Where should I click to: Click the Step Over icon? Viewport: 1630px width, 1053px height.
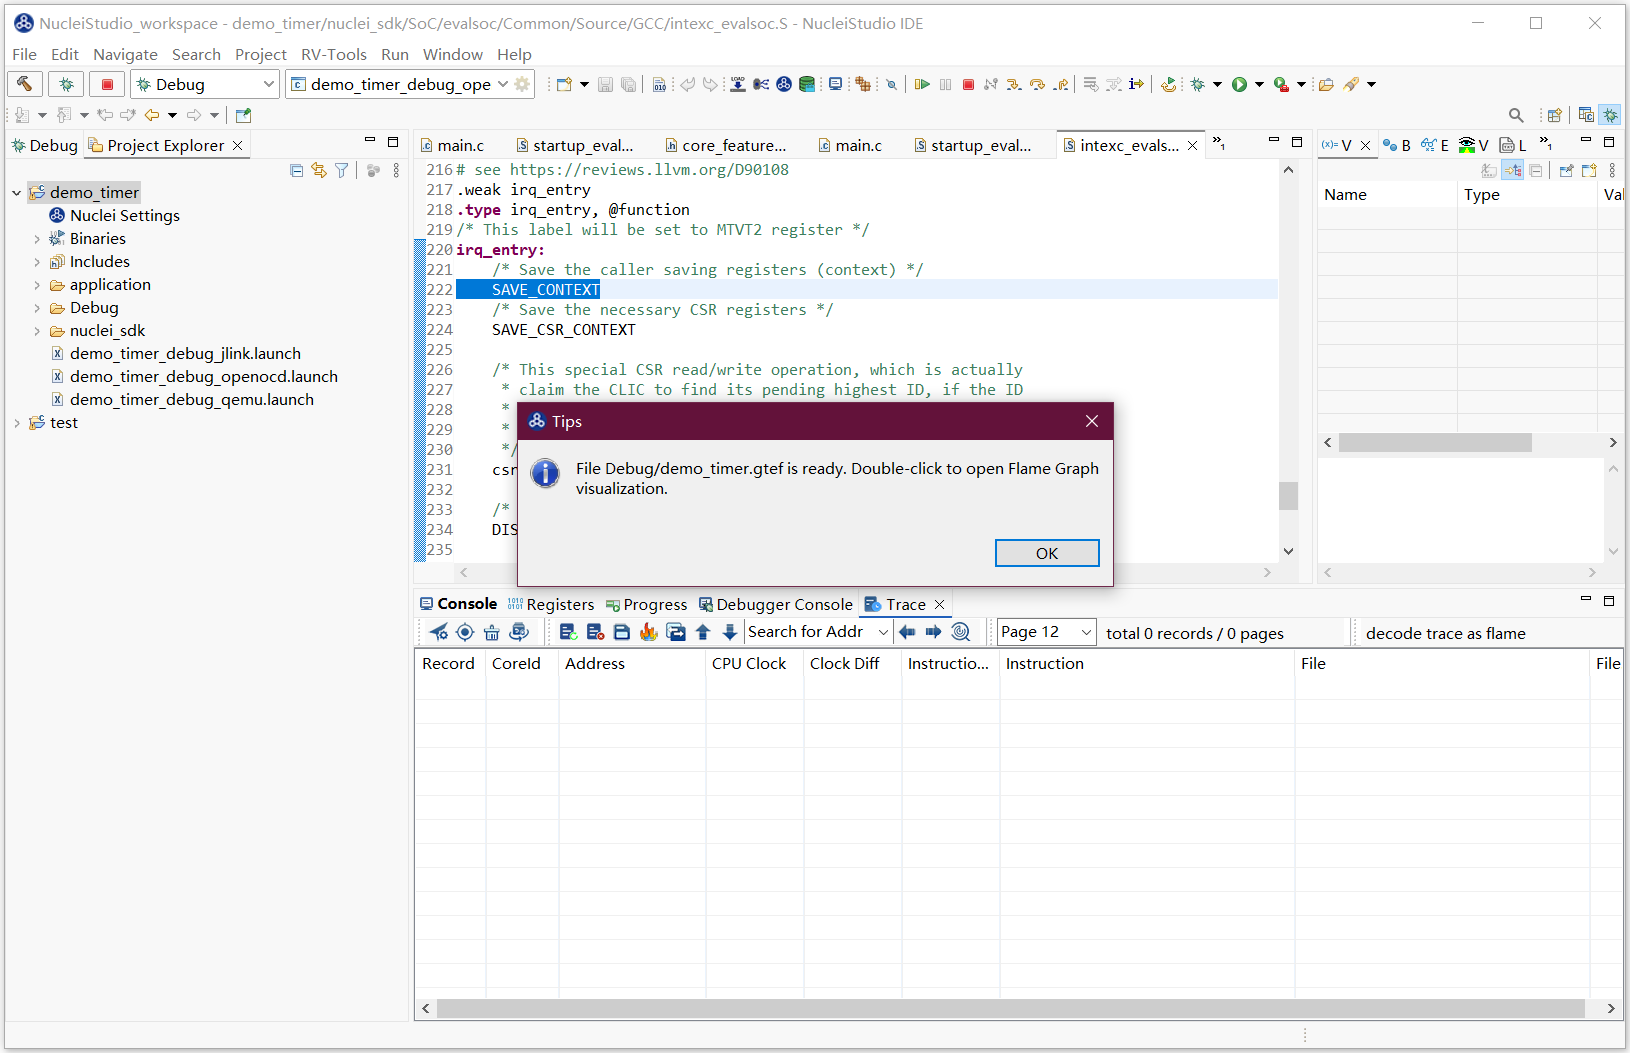tap(1037, 85)
